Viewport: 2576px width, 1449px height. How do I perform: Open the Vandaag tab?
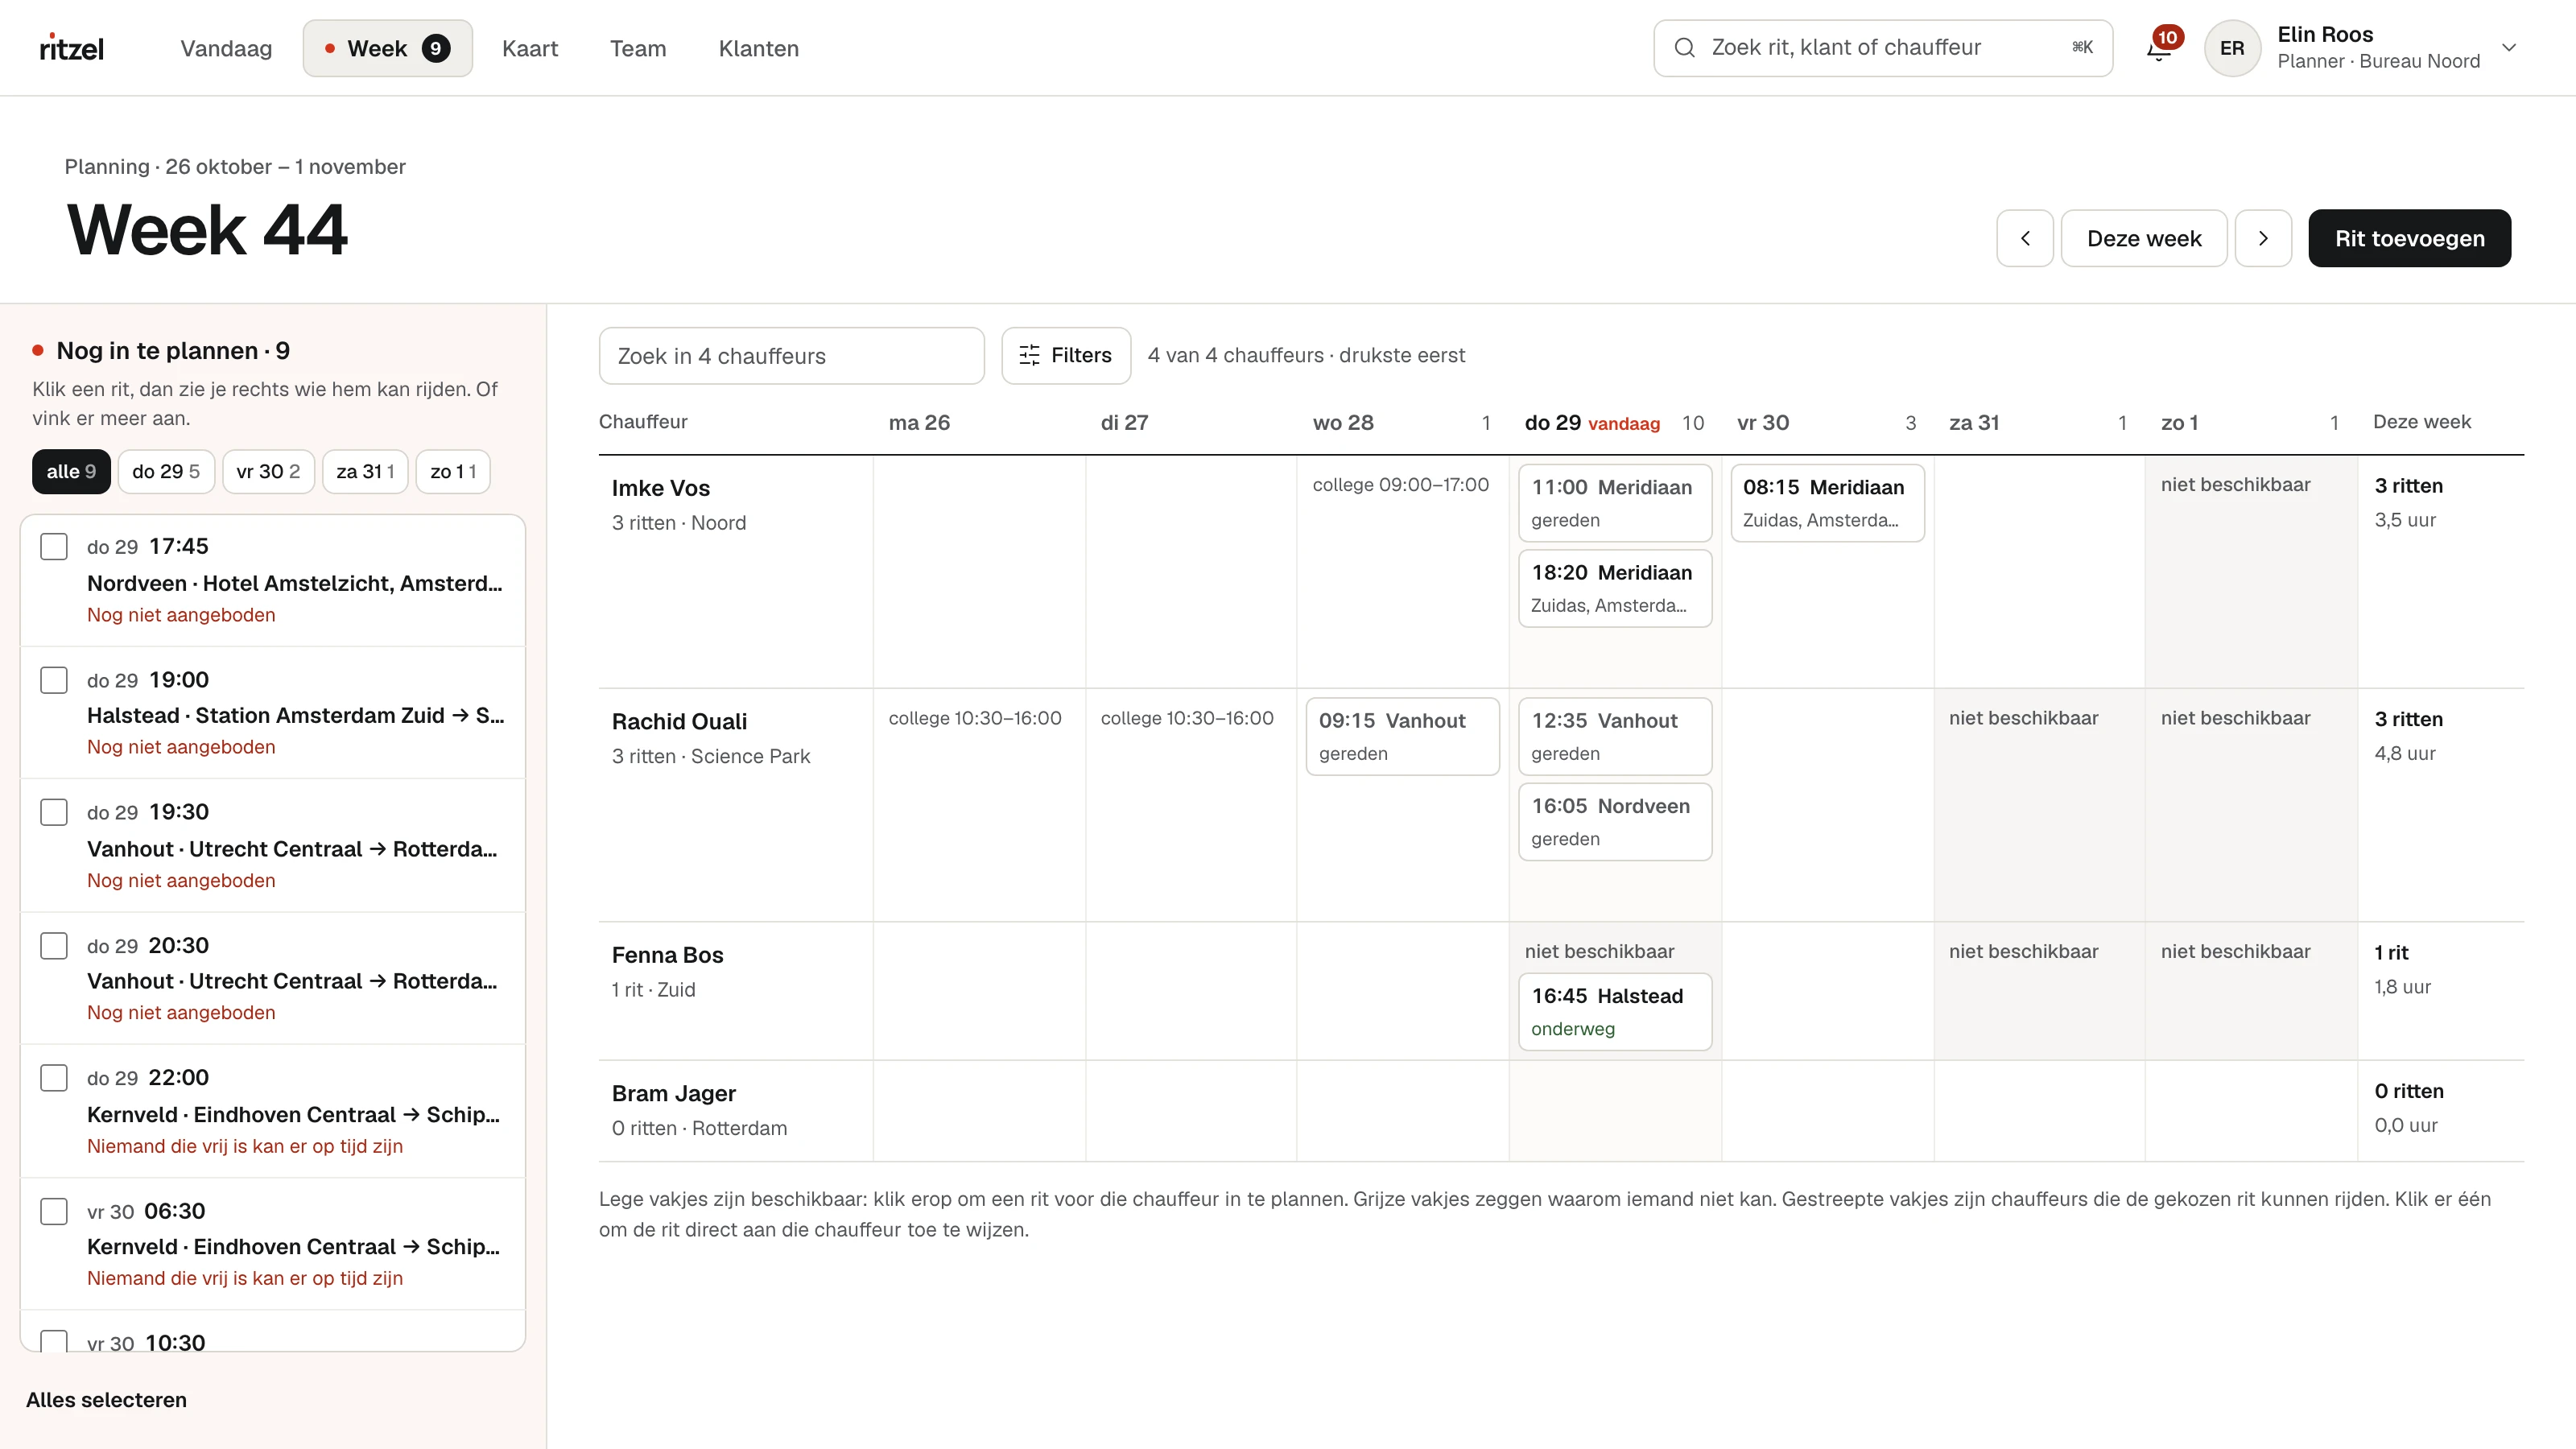coord(226,48)
